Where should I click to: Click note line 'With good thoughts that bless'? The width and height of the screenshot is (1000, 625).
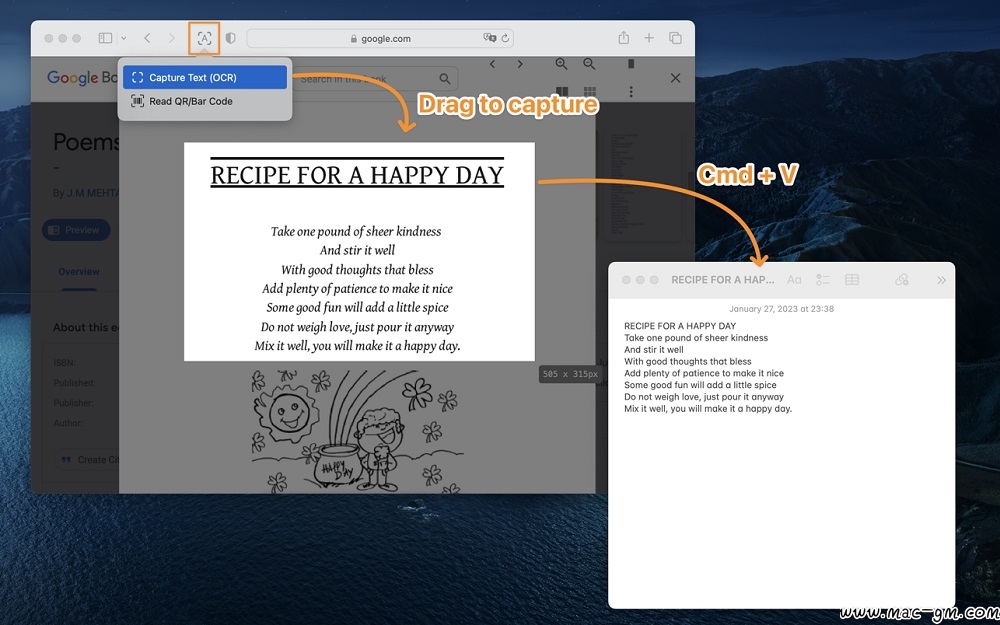pos(688,362)
